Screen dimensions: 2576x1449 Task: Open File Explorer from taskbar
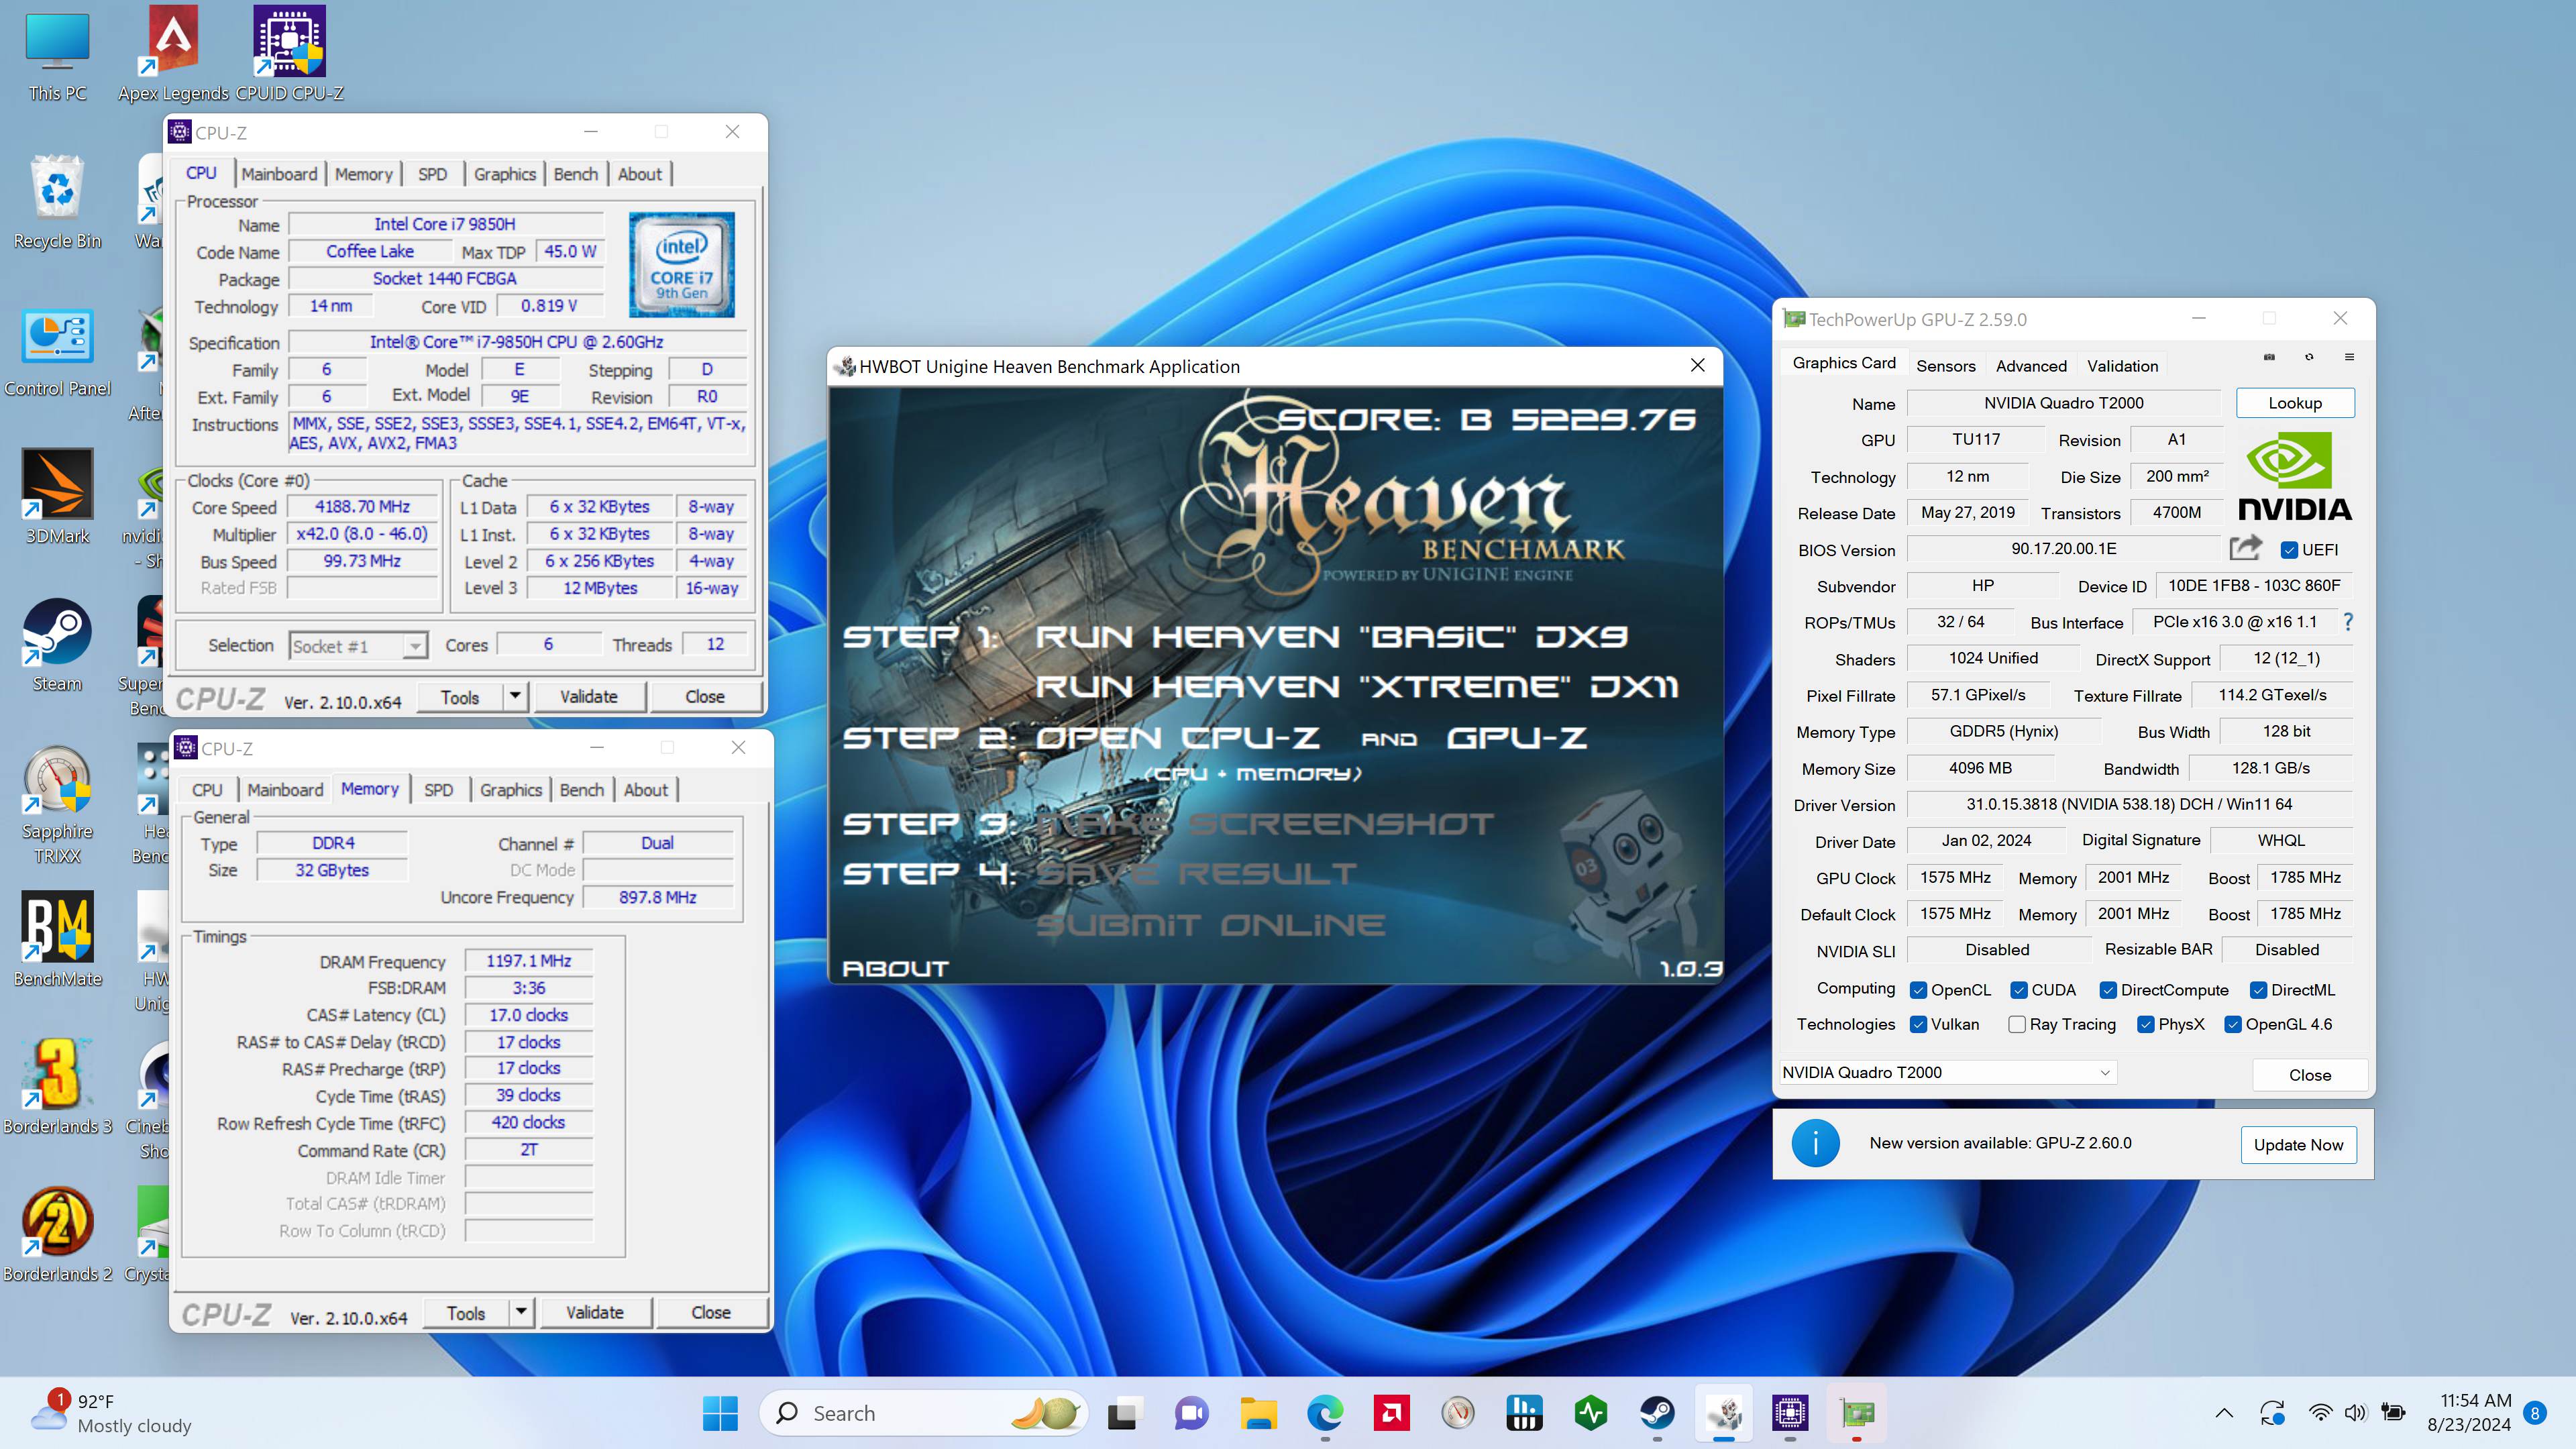1258,1413
